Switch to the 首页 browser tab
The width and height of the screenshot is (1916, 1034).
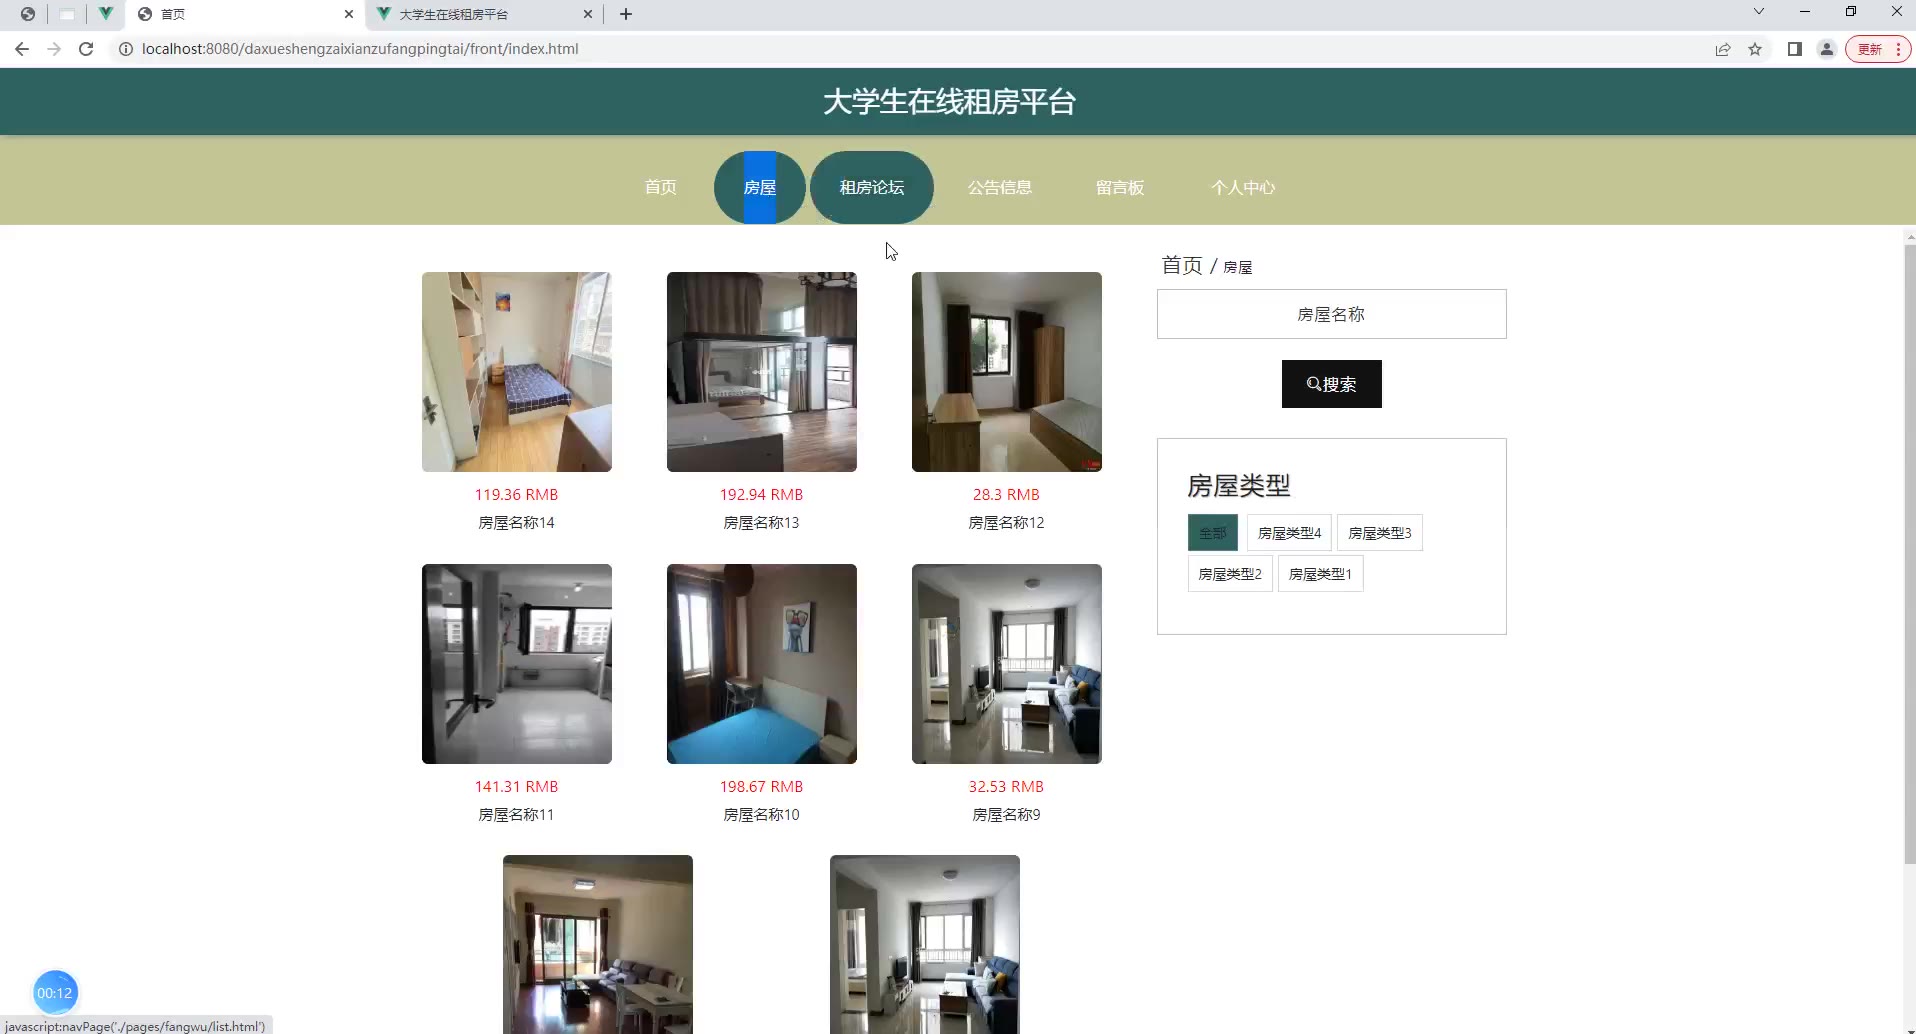tap(245, 14)
